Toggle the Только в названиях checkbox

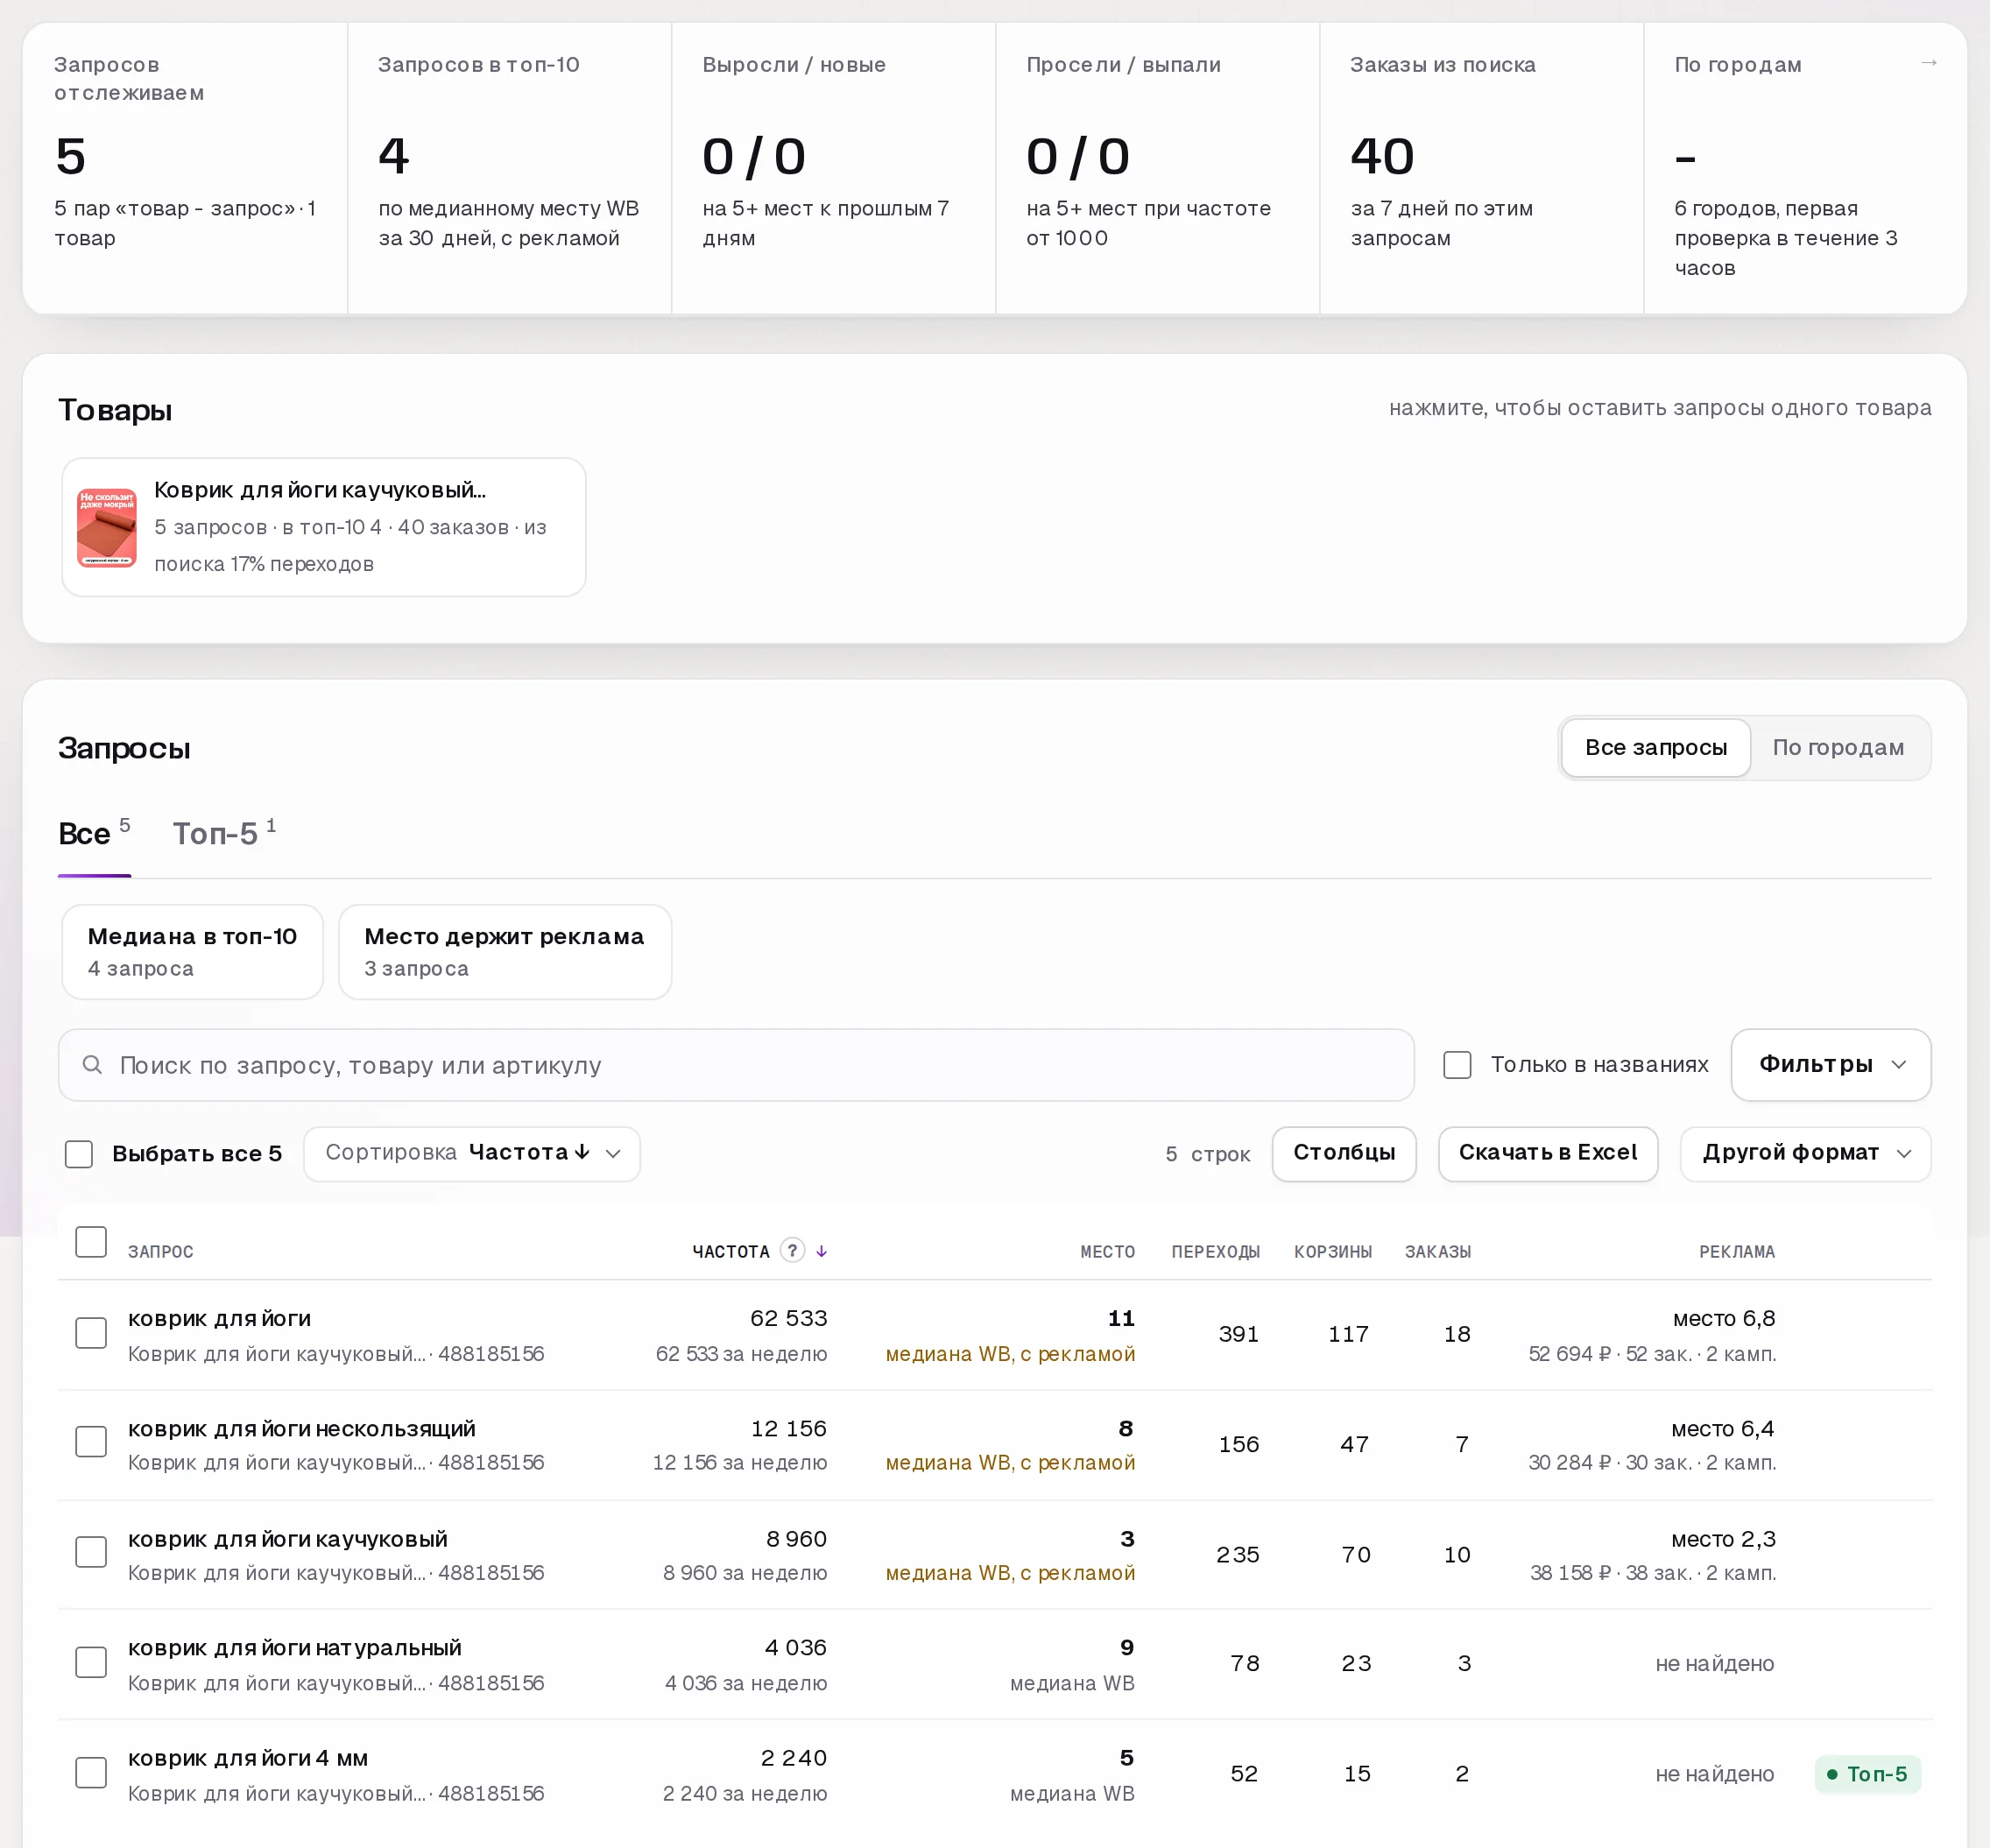coord(1457,1064)
